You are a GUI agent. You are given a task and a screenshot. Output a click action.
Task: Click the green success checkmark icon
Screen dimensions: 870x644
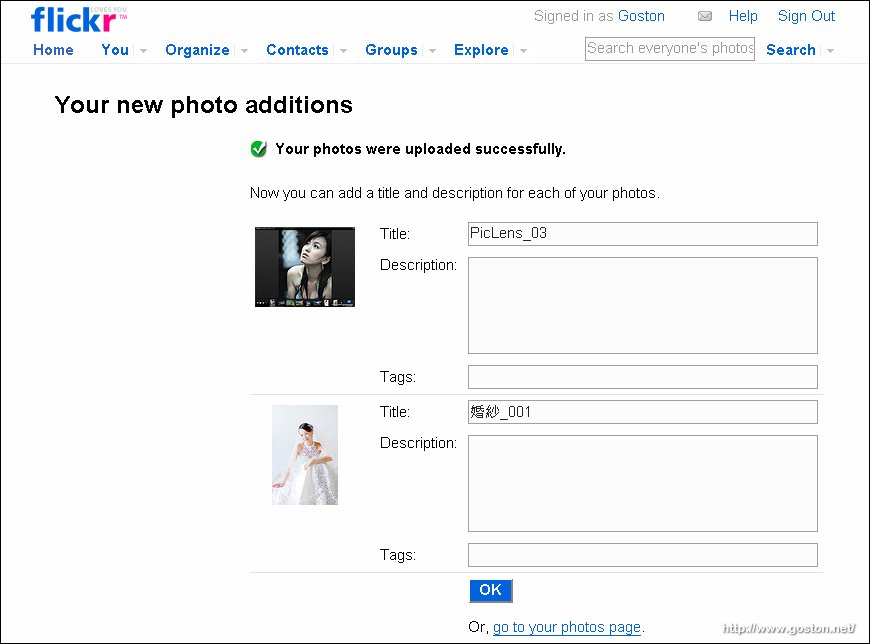tap(259, 149)
